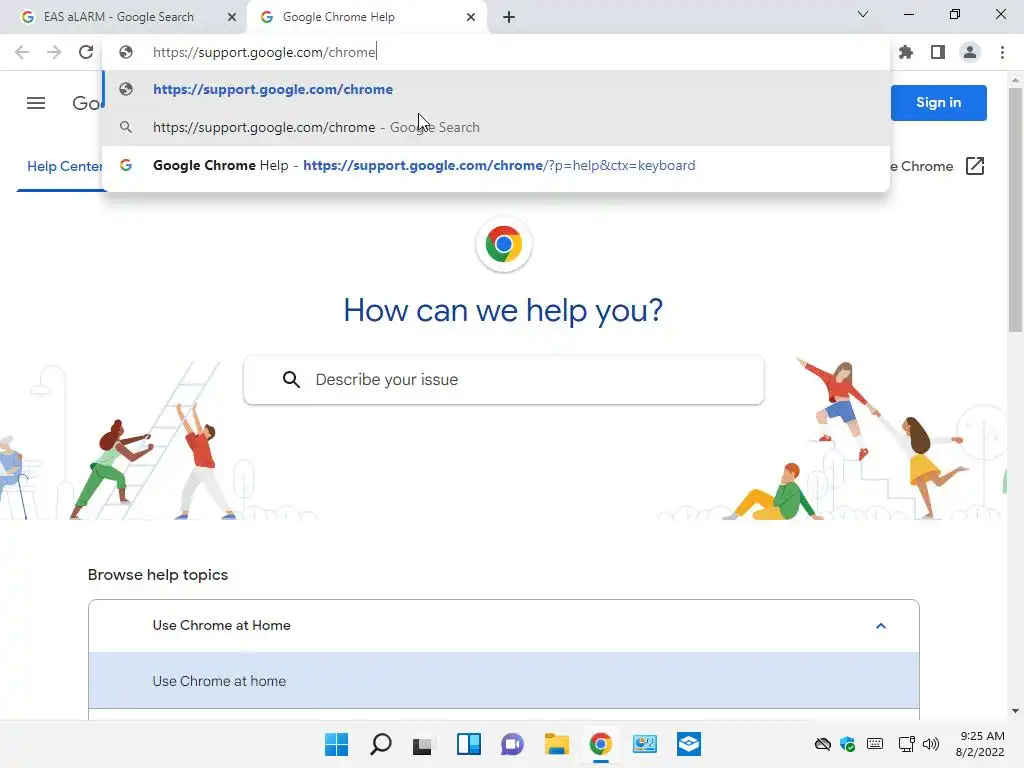
Task: Click the magnifier icon in search box
Action: (x=291, y=379)
